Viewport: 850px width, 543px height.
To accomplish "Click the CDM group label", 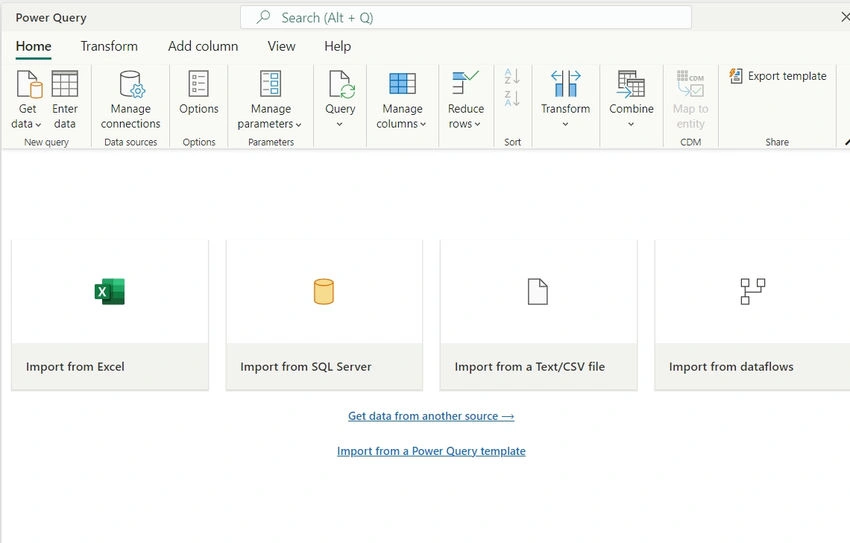I will (x=691, y=142).
